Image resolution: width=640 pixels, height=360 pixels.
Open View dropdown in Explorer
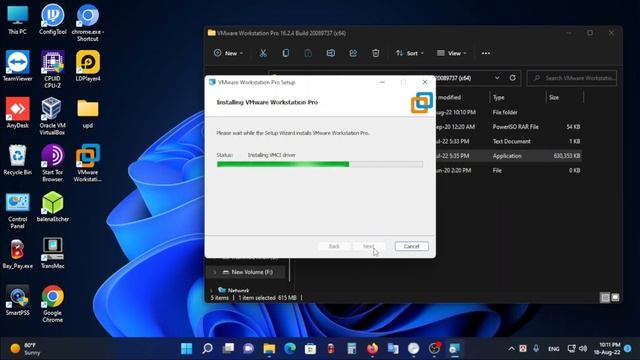click(x=451, y=53)
